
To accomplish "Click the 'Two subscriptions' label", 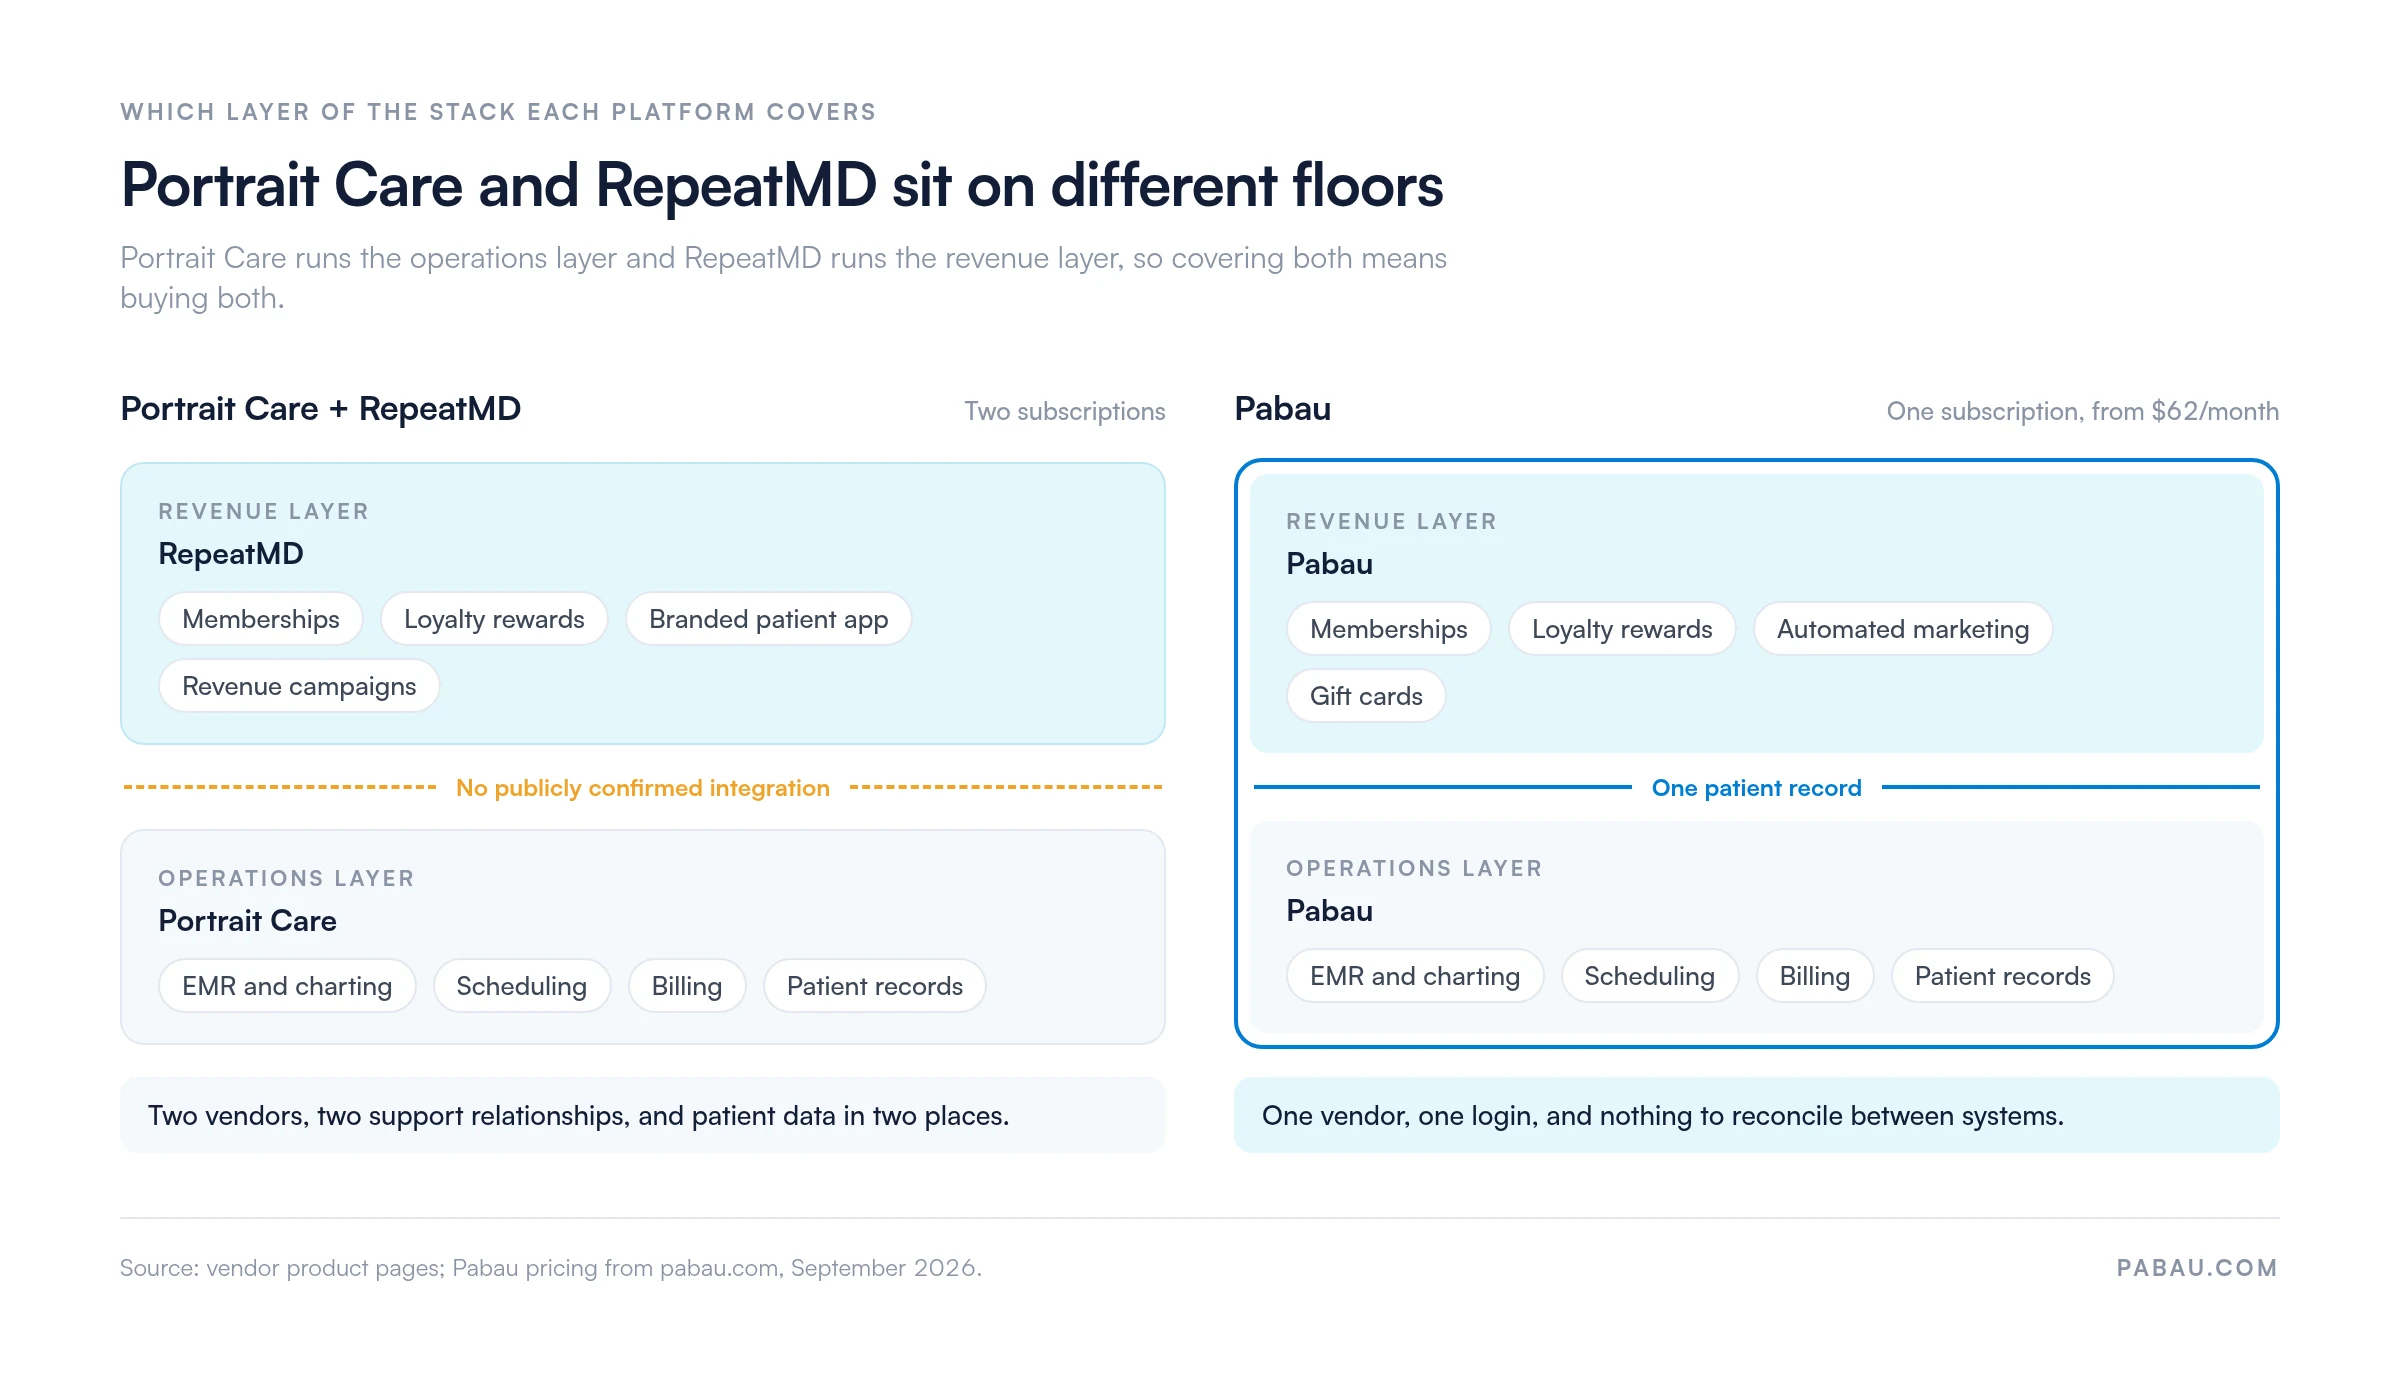I will tap(1065, 411).
